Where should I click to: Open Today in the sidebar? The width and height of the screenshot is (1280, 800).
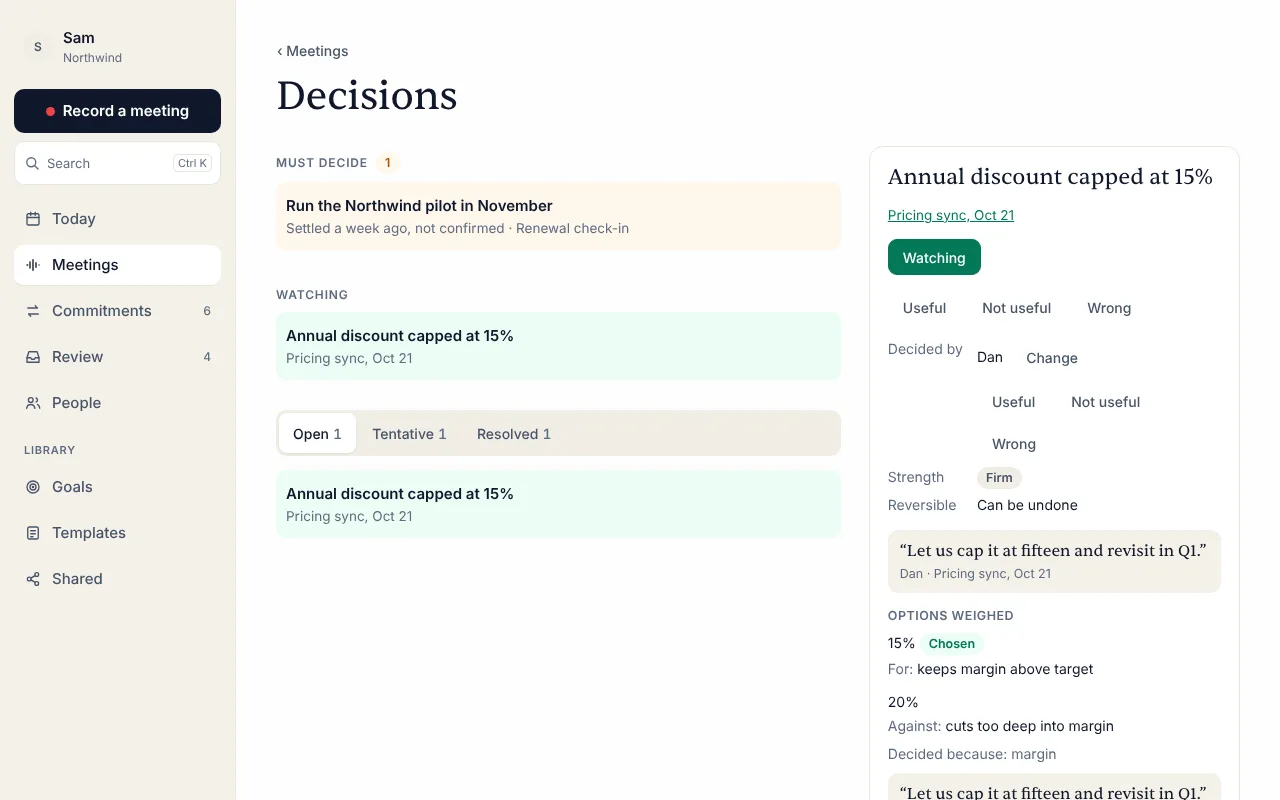tap(117, 219)
